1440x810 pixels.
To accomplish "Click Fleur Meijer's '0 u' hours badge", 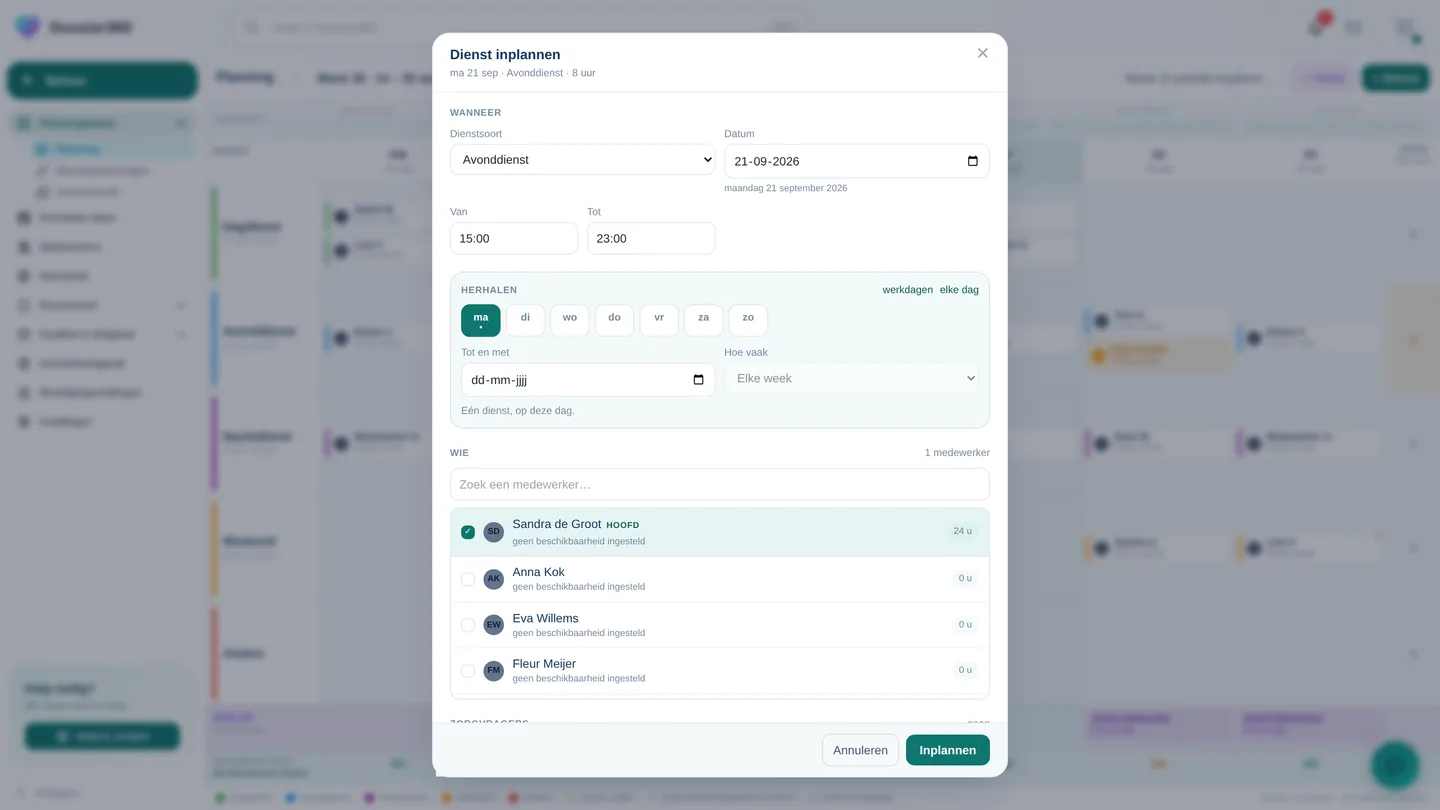I will pyautogui.click(x=965, y=670).
